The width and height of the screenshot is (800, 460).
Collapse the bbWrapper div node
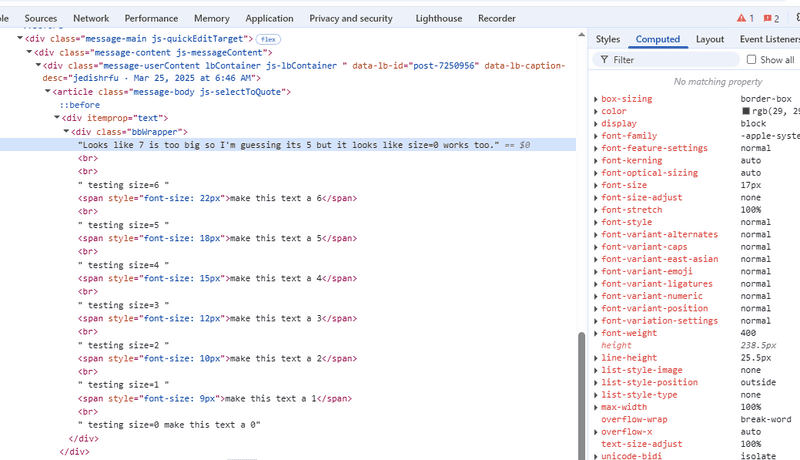click(66, 132)
